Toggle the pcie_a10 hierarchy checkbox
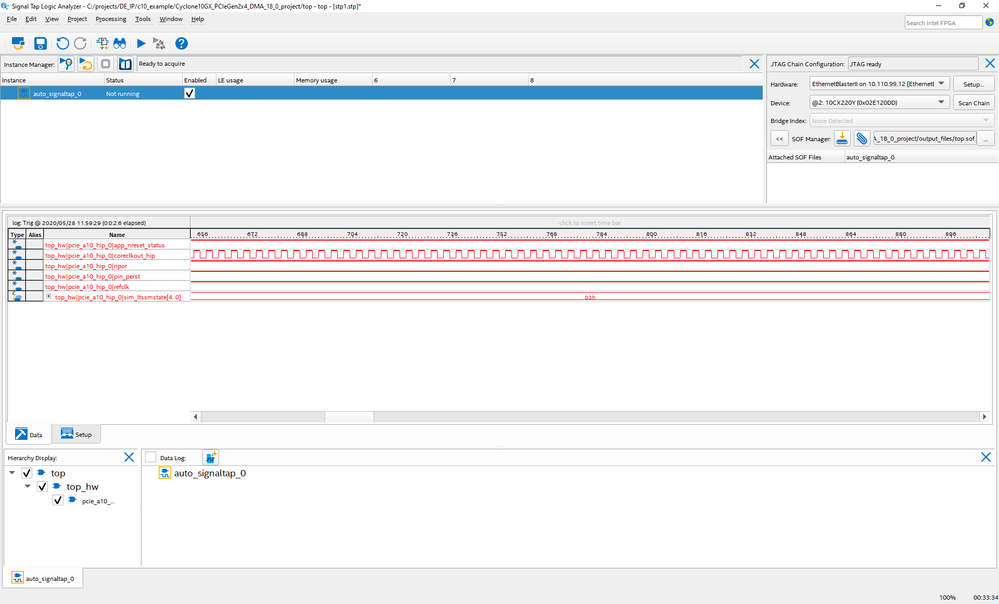This screenshot has height=604, width=999. point(58,500)
